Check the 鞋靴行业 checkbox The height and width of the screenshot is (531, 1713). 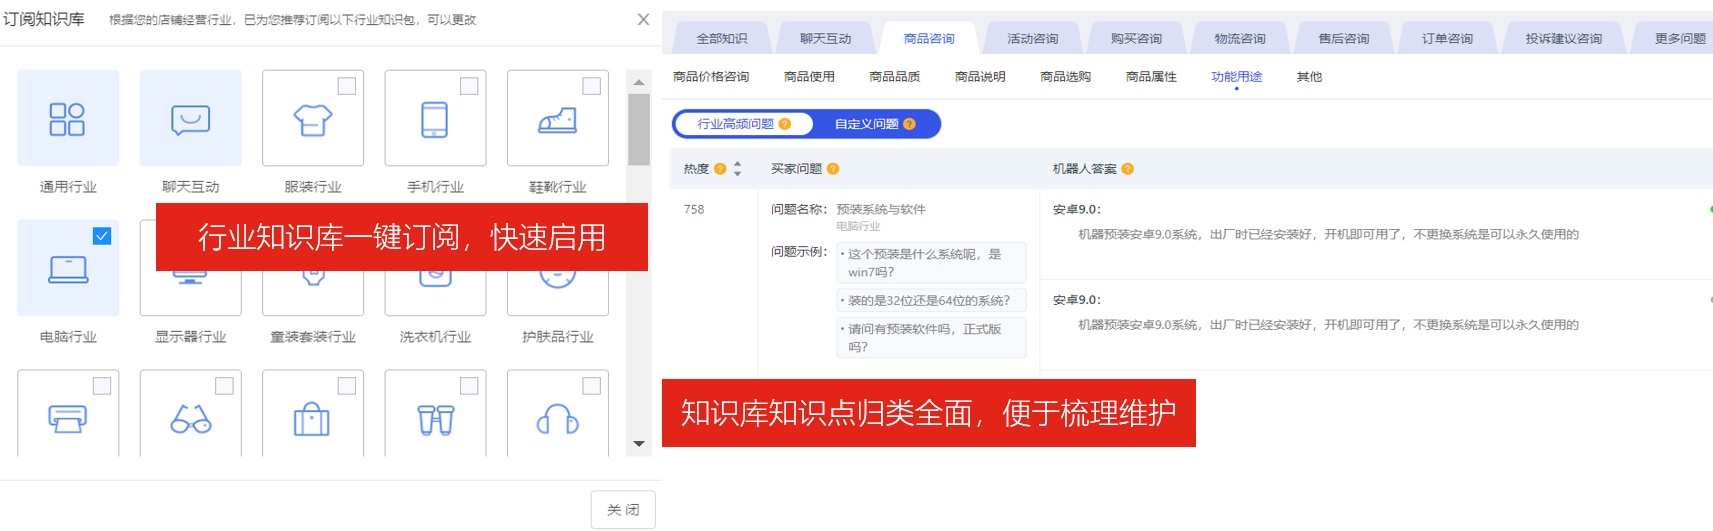tap(592, 86)
